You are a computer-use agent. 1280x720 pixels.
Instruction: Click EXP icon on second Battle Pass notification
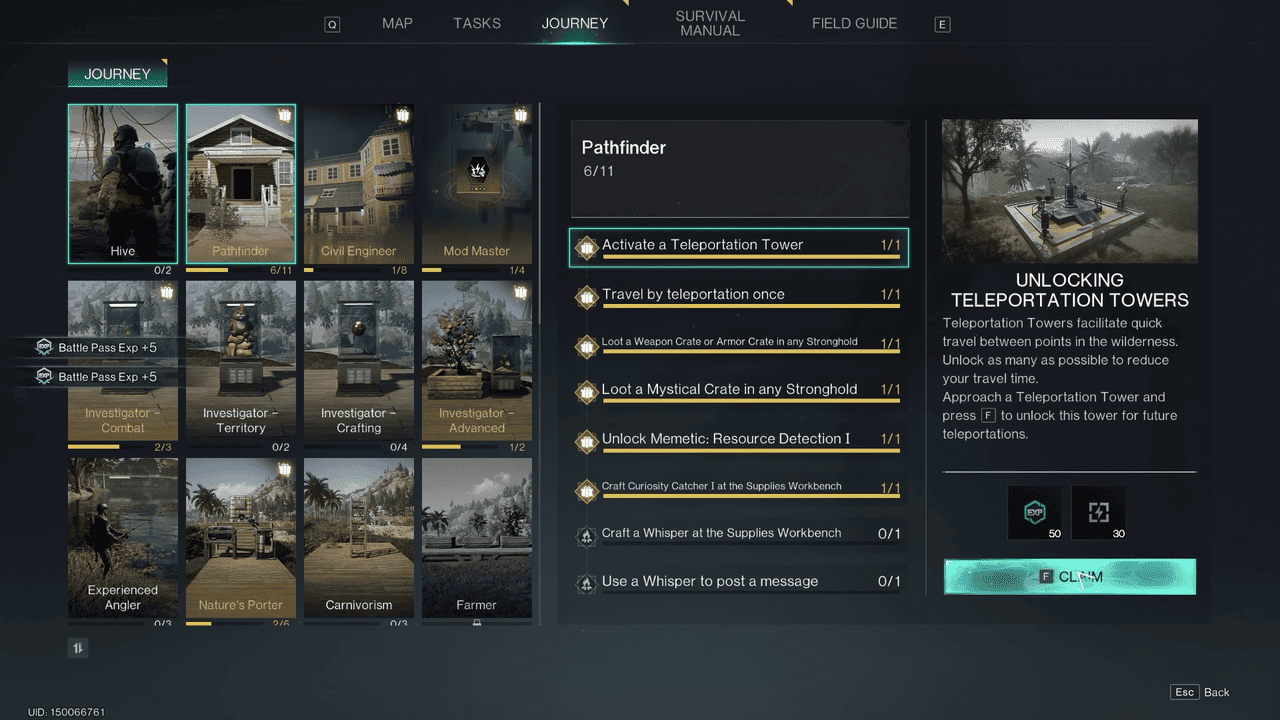(44, 377)
